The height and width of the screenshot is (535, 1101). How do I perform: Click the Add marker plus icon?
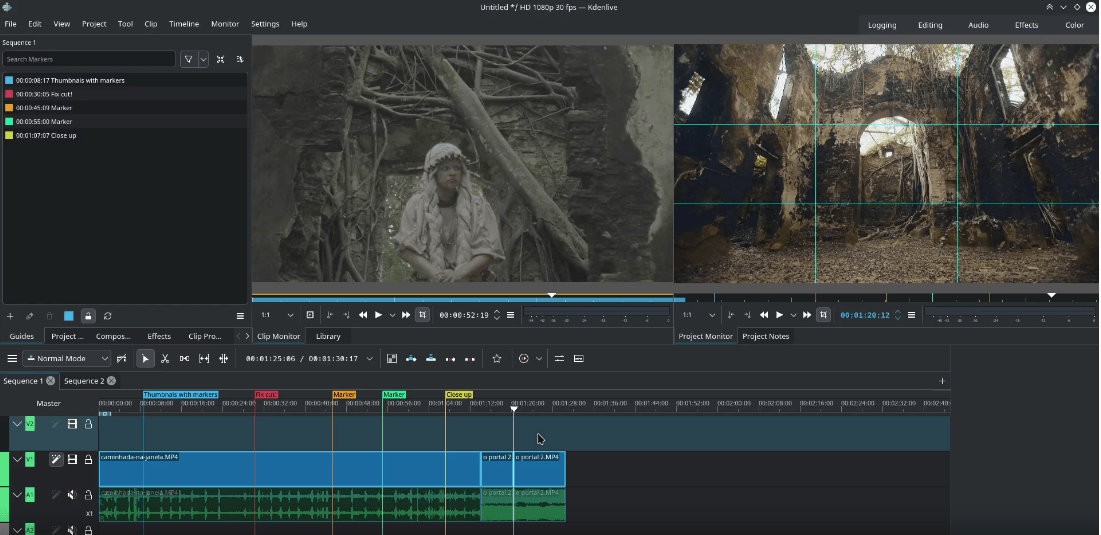10,316
